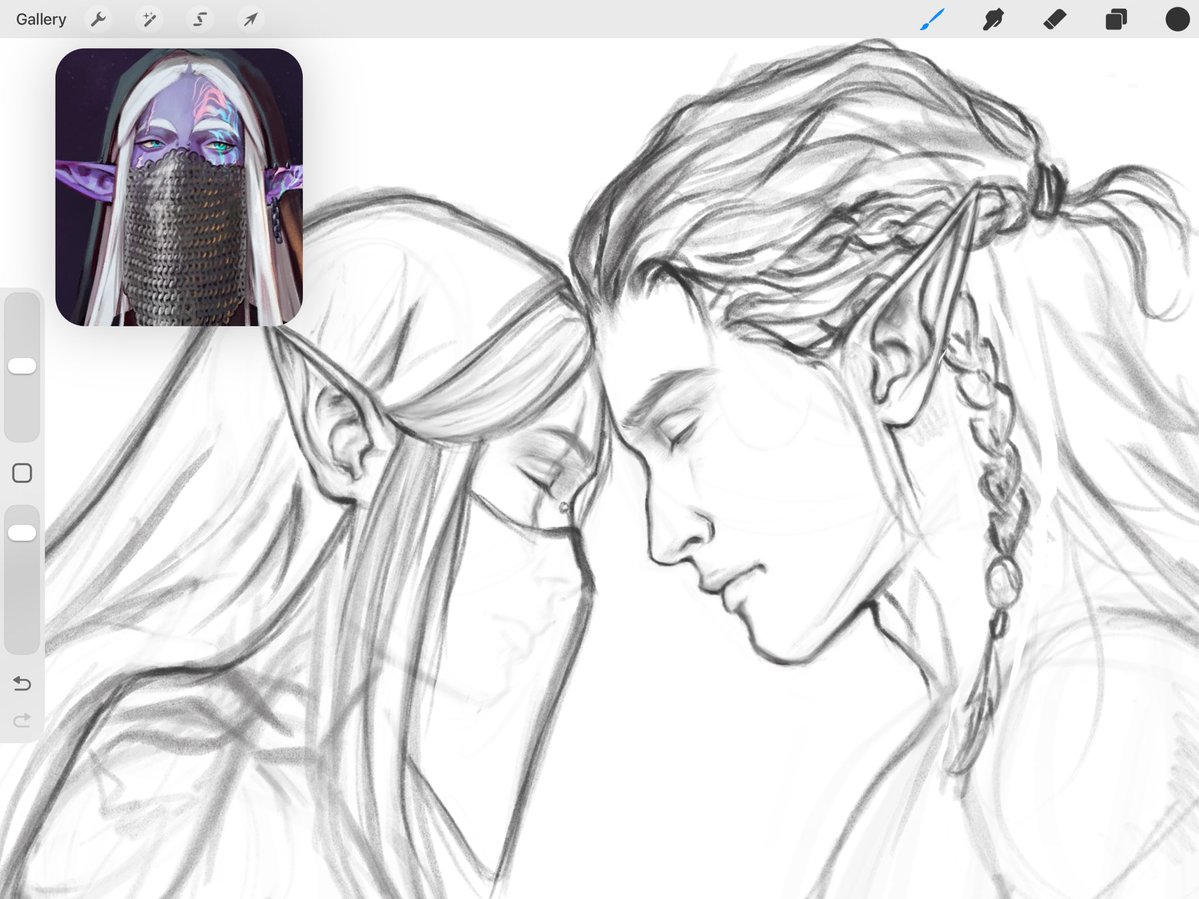
Task: Tap the masked elf reference image
Action: coord(179,187)
